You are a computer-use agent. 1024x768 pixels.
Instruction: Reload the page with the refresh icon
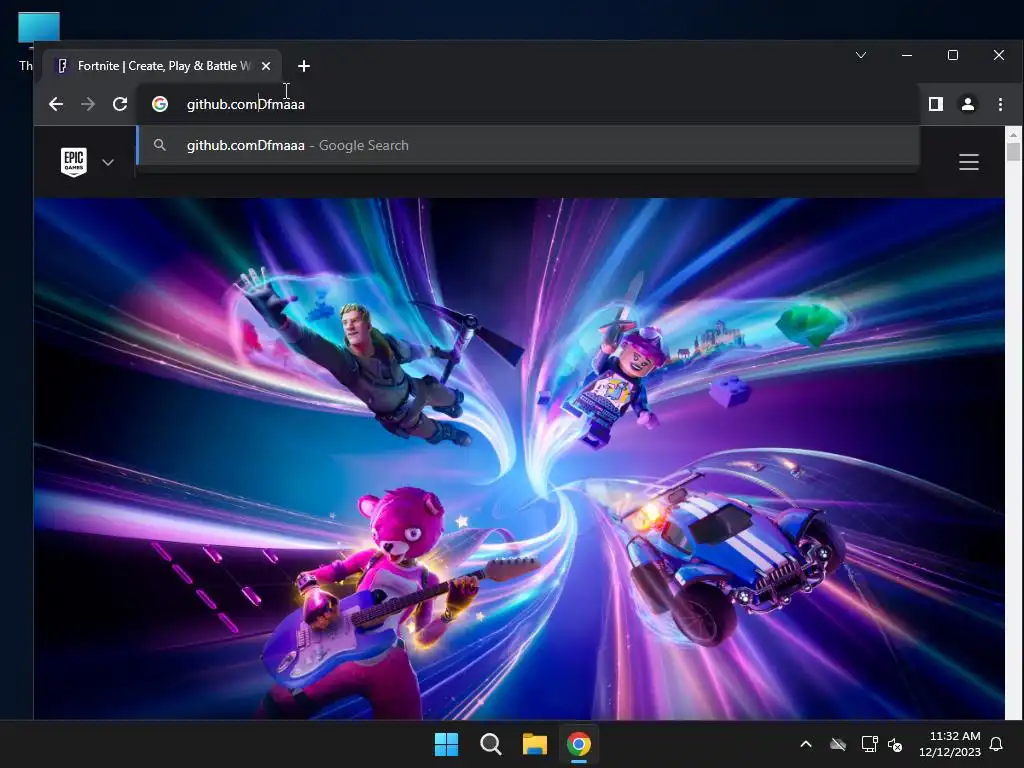click(120, 104)
